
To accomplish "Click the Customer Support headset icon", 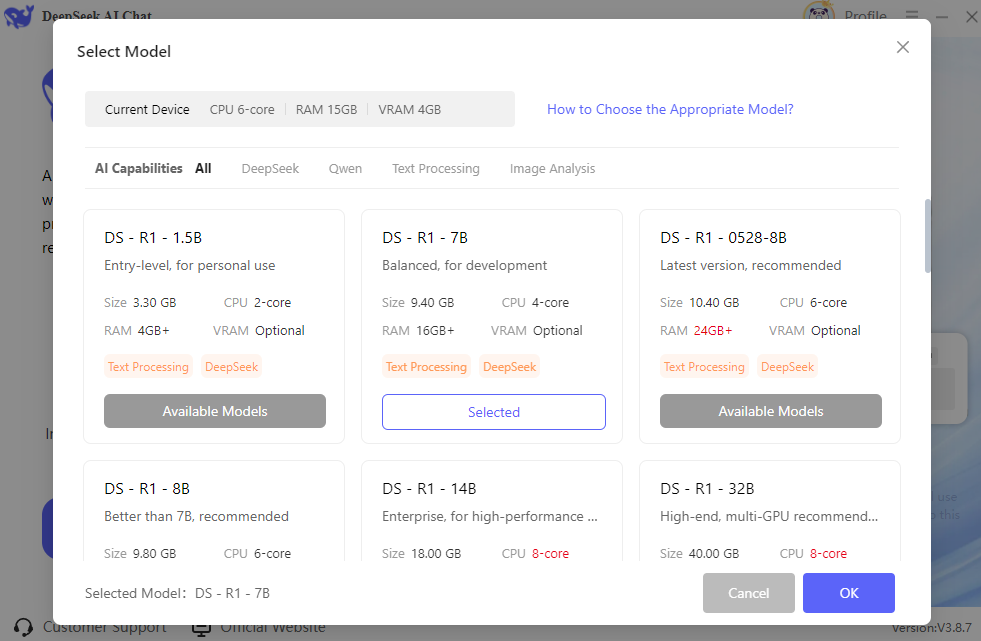I will pos(23,627).
